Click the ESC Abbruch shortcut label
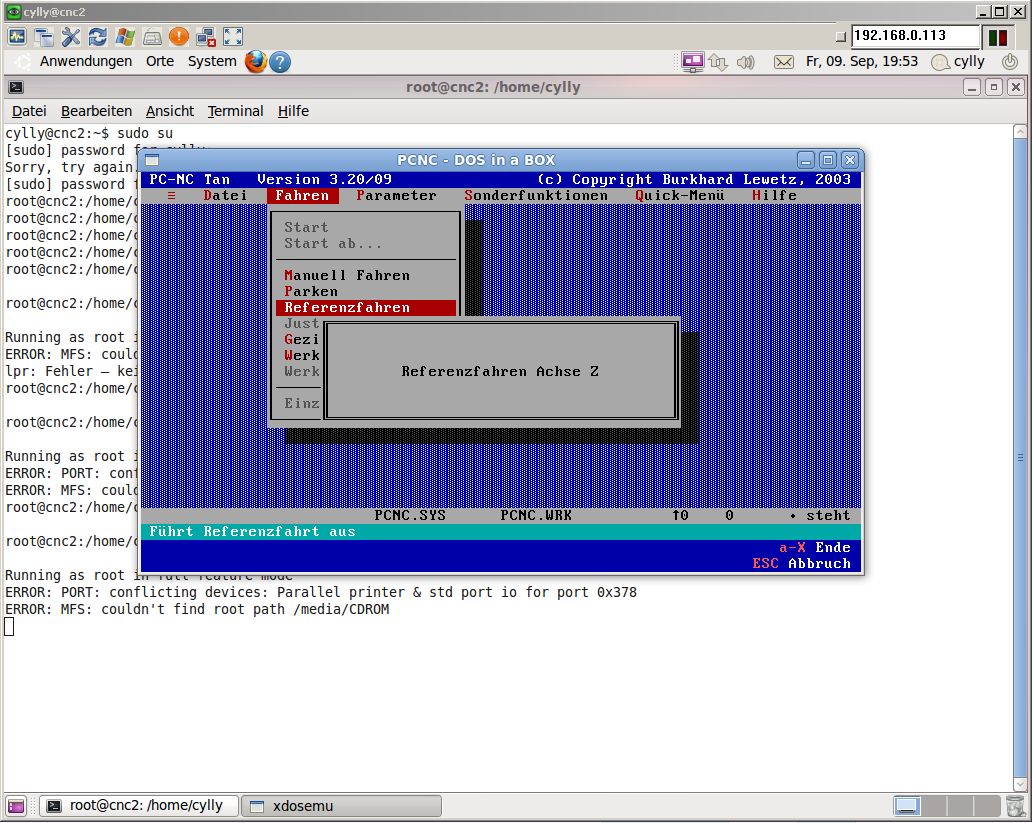The image size is (1032, 823). point(802,564)
